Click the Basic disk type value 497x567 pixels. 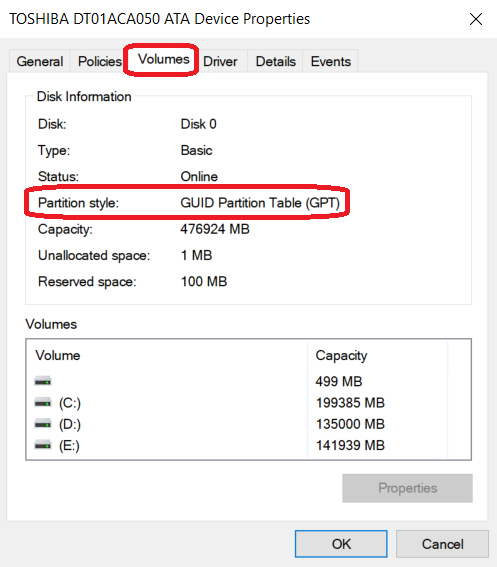pyautogui.click(x=196, y=150)
